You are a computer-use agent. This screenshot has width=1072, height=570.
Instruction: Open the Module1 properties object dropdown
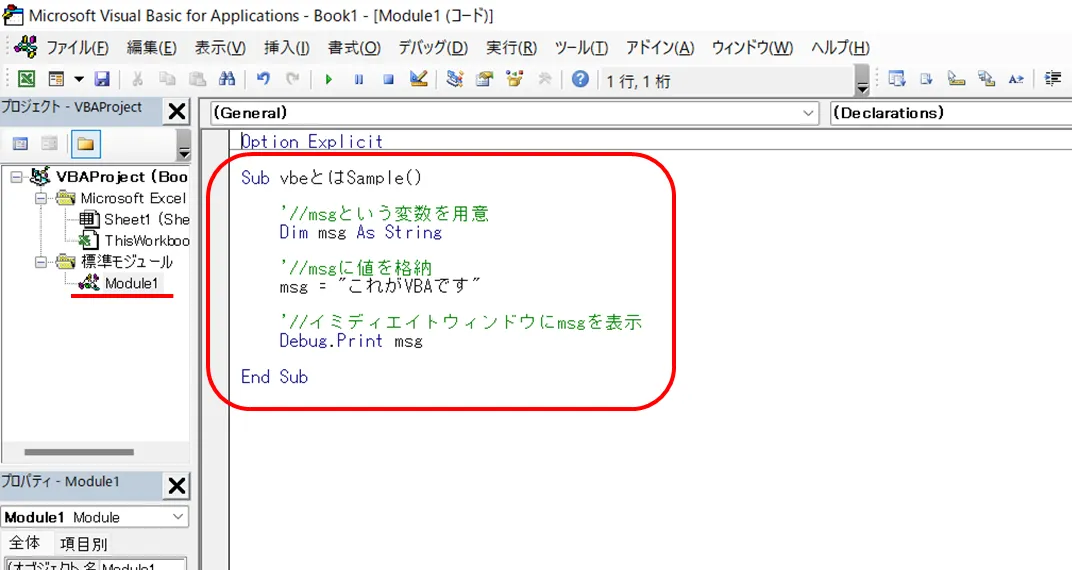point(177,517)
